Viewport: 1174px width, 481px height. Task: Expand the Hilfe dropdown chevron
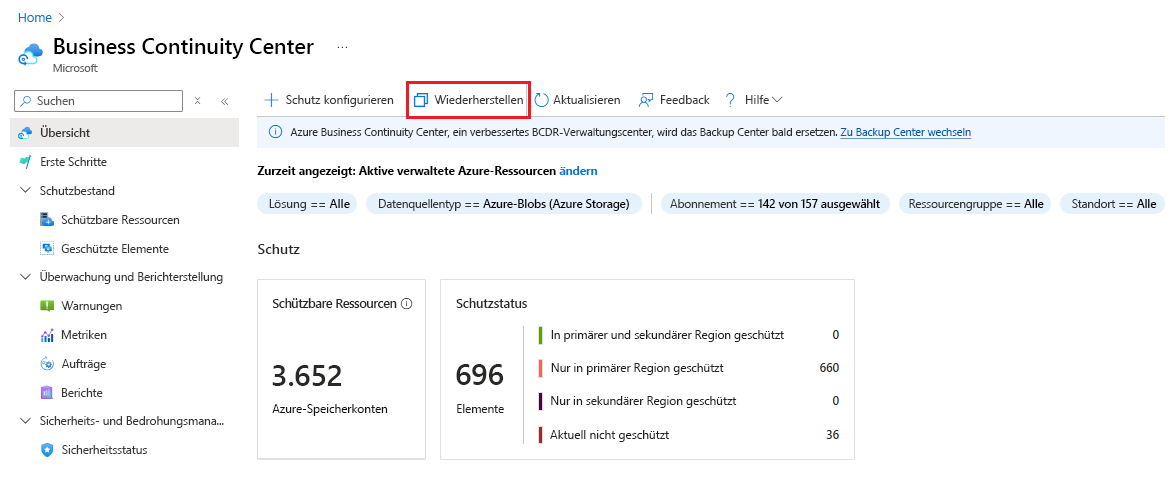[x=777, y=100]
